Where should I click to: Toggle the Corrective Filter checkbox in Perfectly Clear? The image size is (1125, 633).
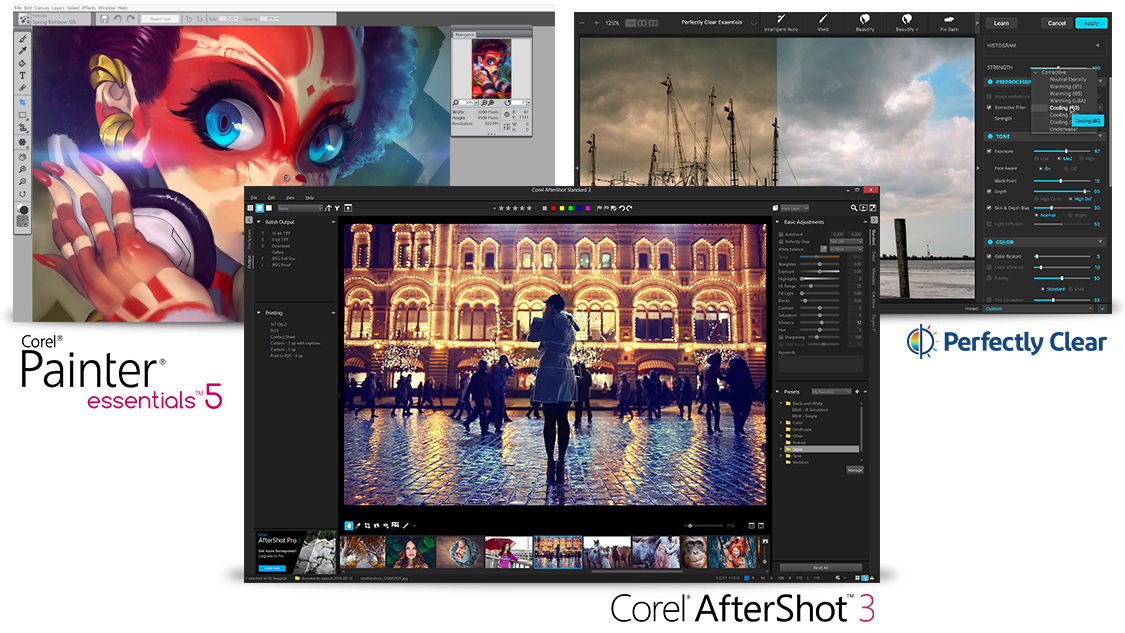989,107
